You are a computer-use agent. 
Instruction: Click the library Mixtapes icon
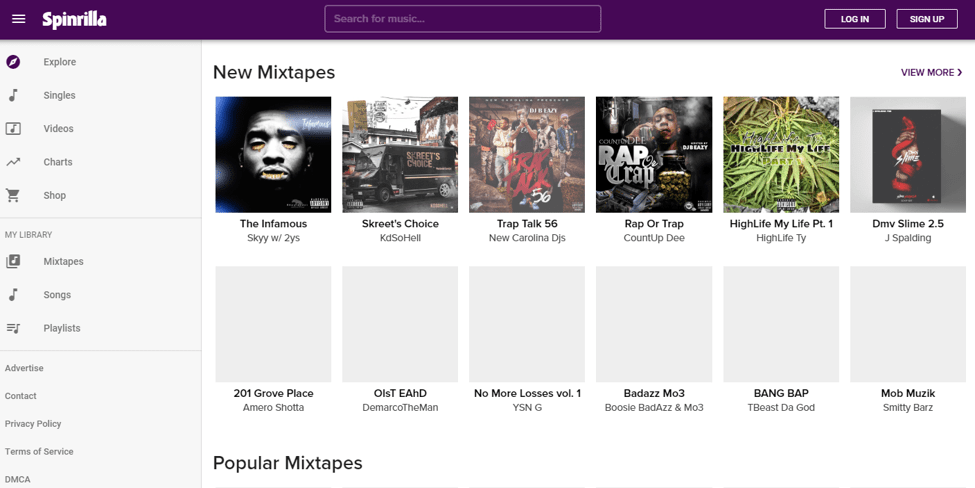13,262
